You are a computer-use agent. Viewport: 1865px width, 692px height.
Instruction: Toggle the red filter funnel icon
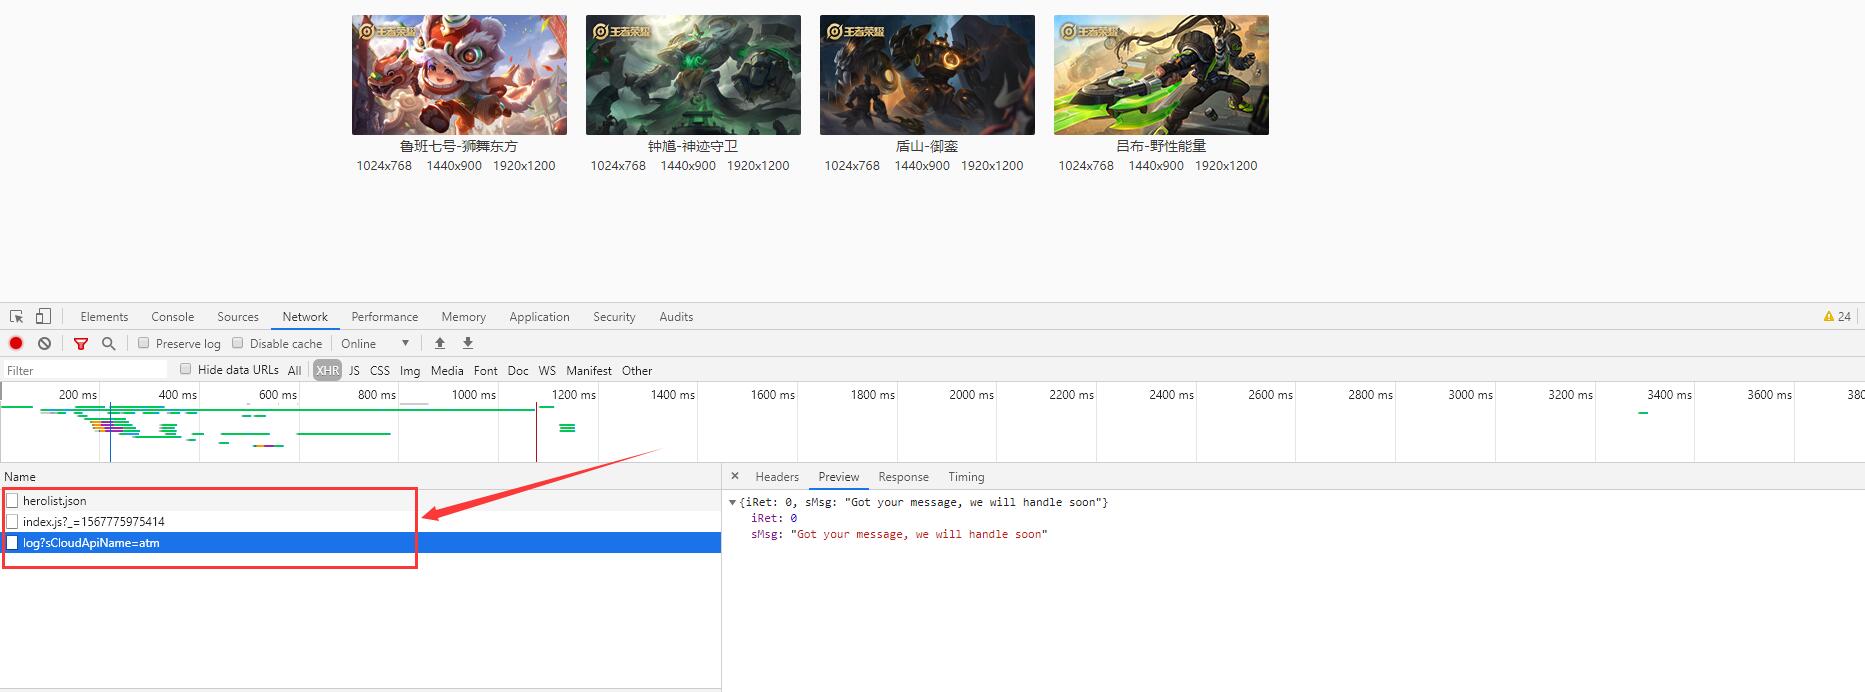tap(81, 344)
